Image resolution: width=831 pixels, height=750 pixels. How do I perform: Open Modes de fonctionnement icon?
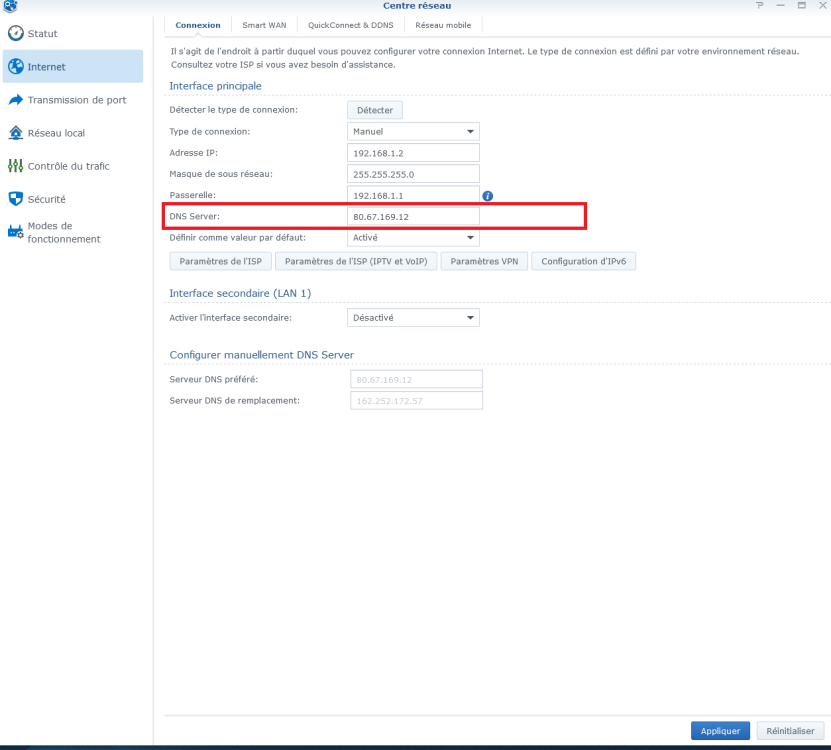[x=15, y=232]
